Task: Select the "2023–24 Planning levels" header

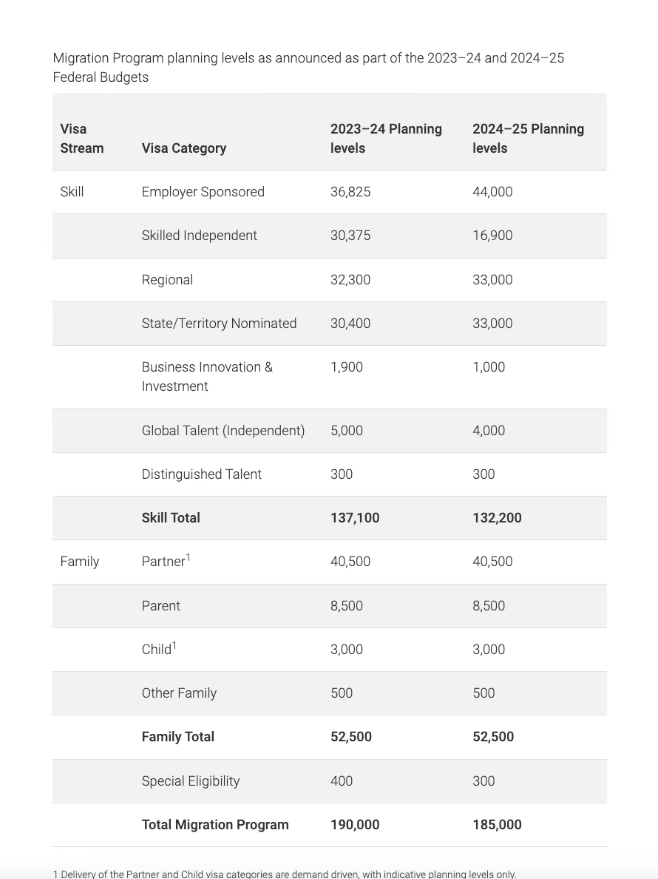Action: pos(386,138)
